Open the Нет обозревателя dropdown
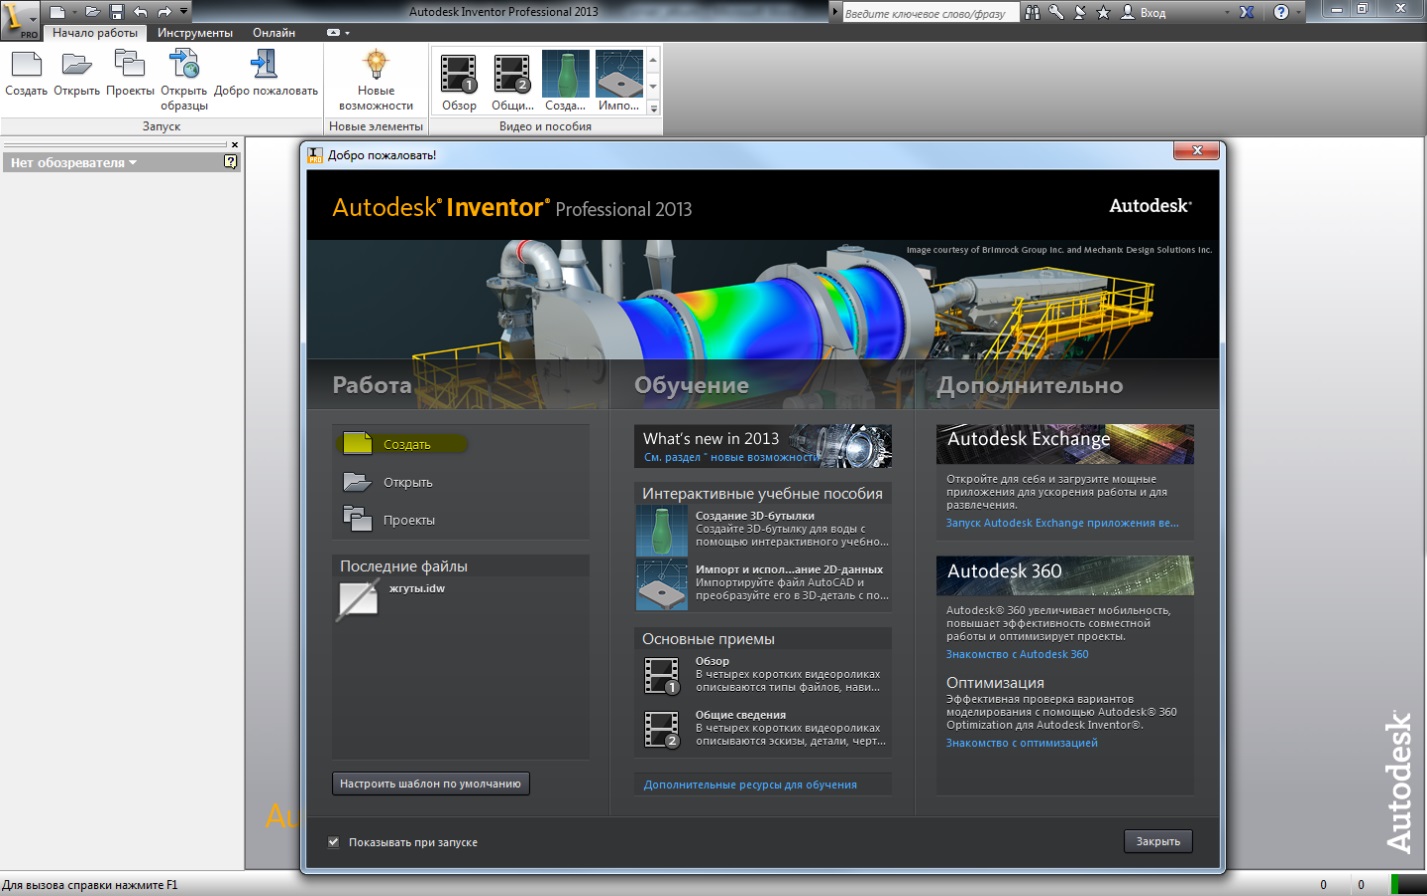This screenshot has width=1427, height=896. (74, 162)
